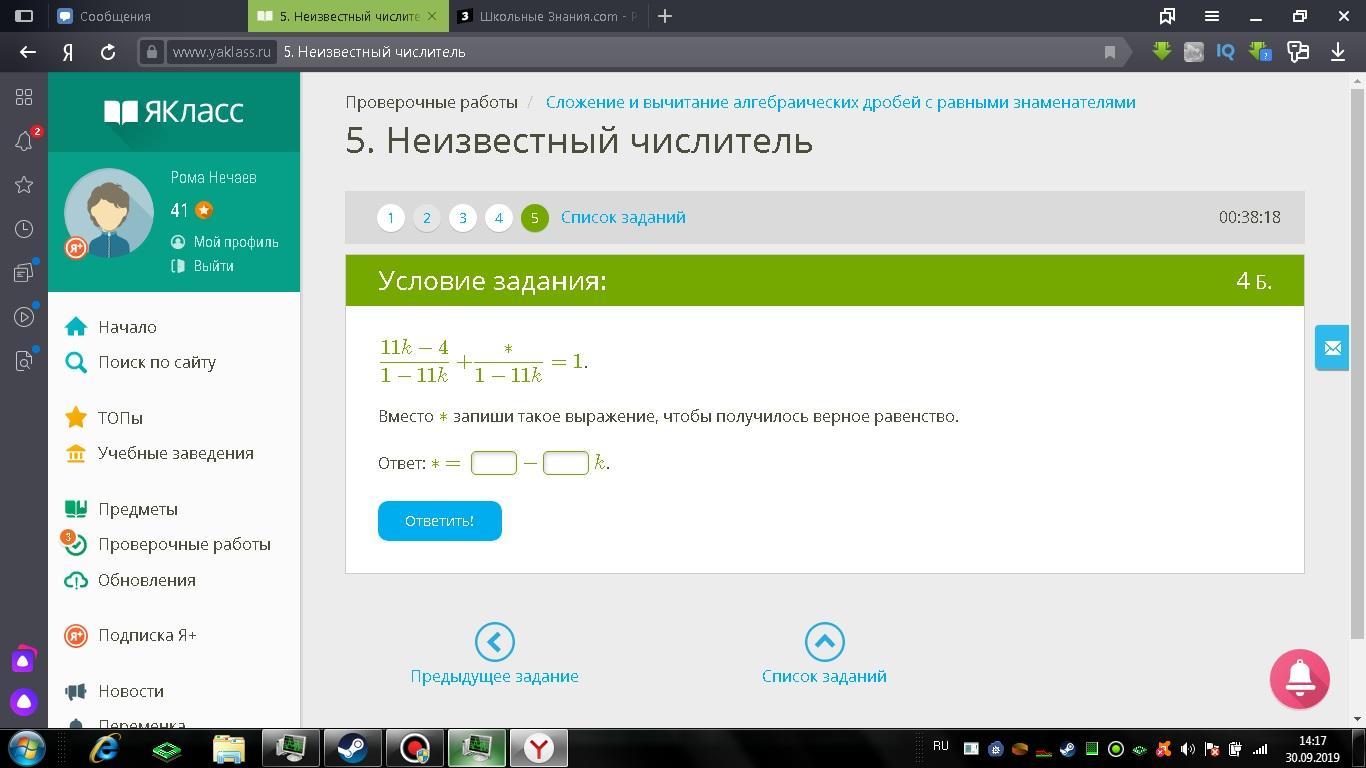This screenshot has height=768, width=1366.
Task: Switch to the Школьные Знания.com tab
Action: pos(548,16)
